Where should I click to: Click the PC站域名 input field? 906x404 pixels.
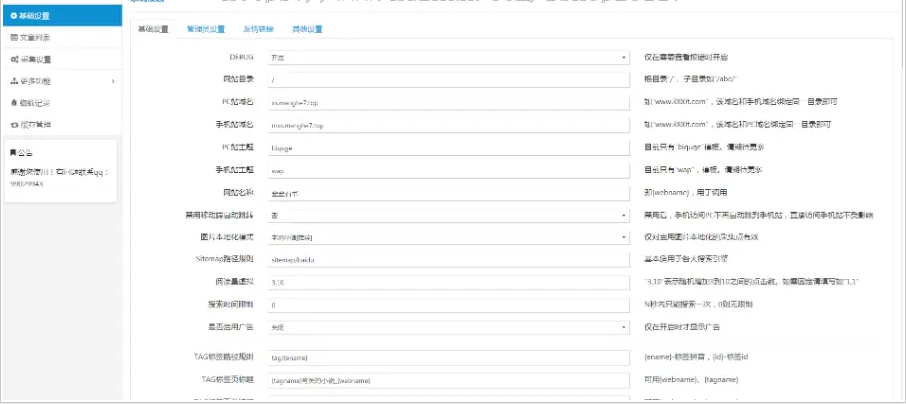448,102
